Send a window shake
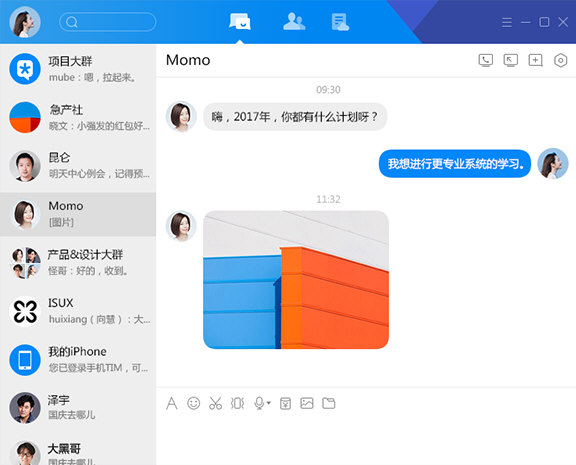 [x=237, y=403]
